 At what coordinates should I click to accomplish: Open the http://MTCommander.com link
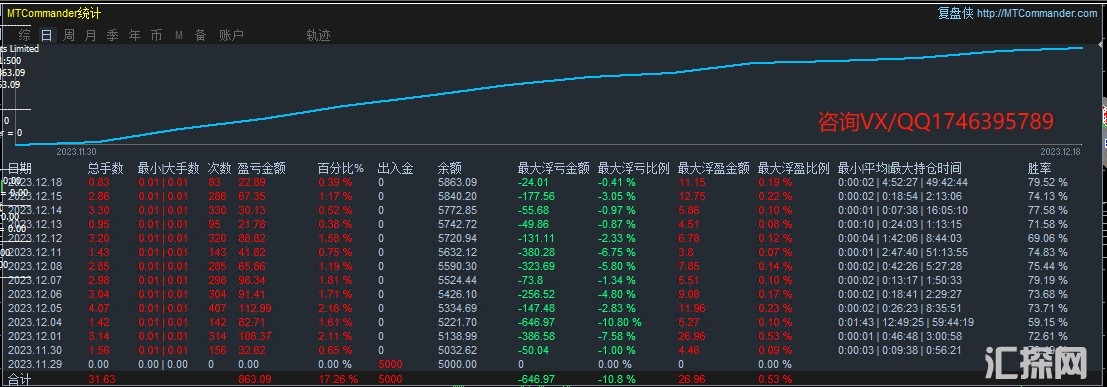click(x=1037, y=13)
